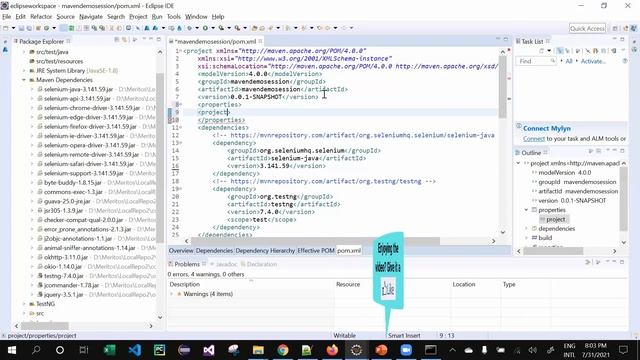Open the New toolbar dropdown arrow
Image resolution: width=640 pixels, height=360 pixels.
13,28
